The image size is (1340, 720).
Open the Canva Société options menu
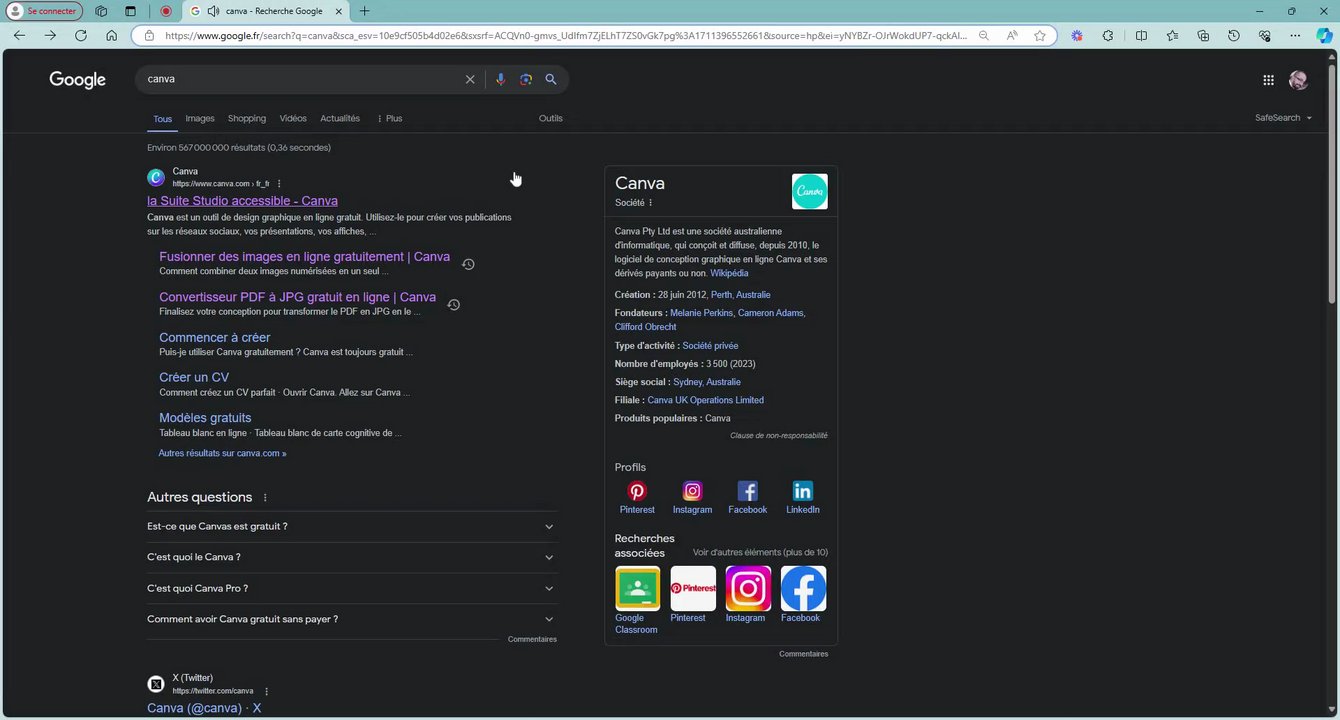(650, 203)
